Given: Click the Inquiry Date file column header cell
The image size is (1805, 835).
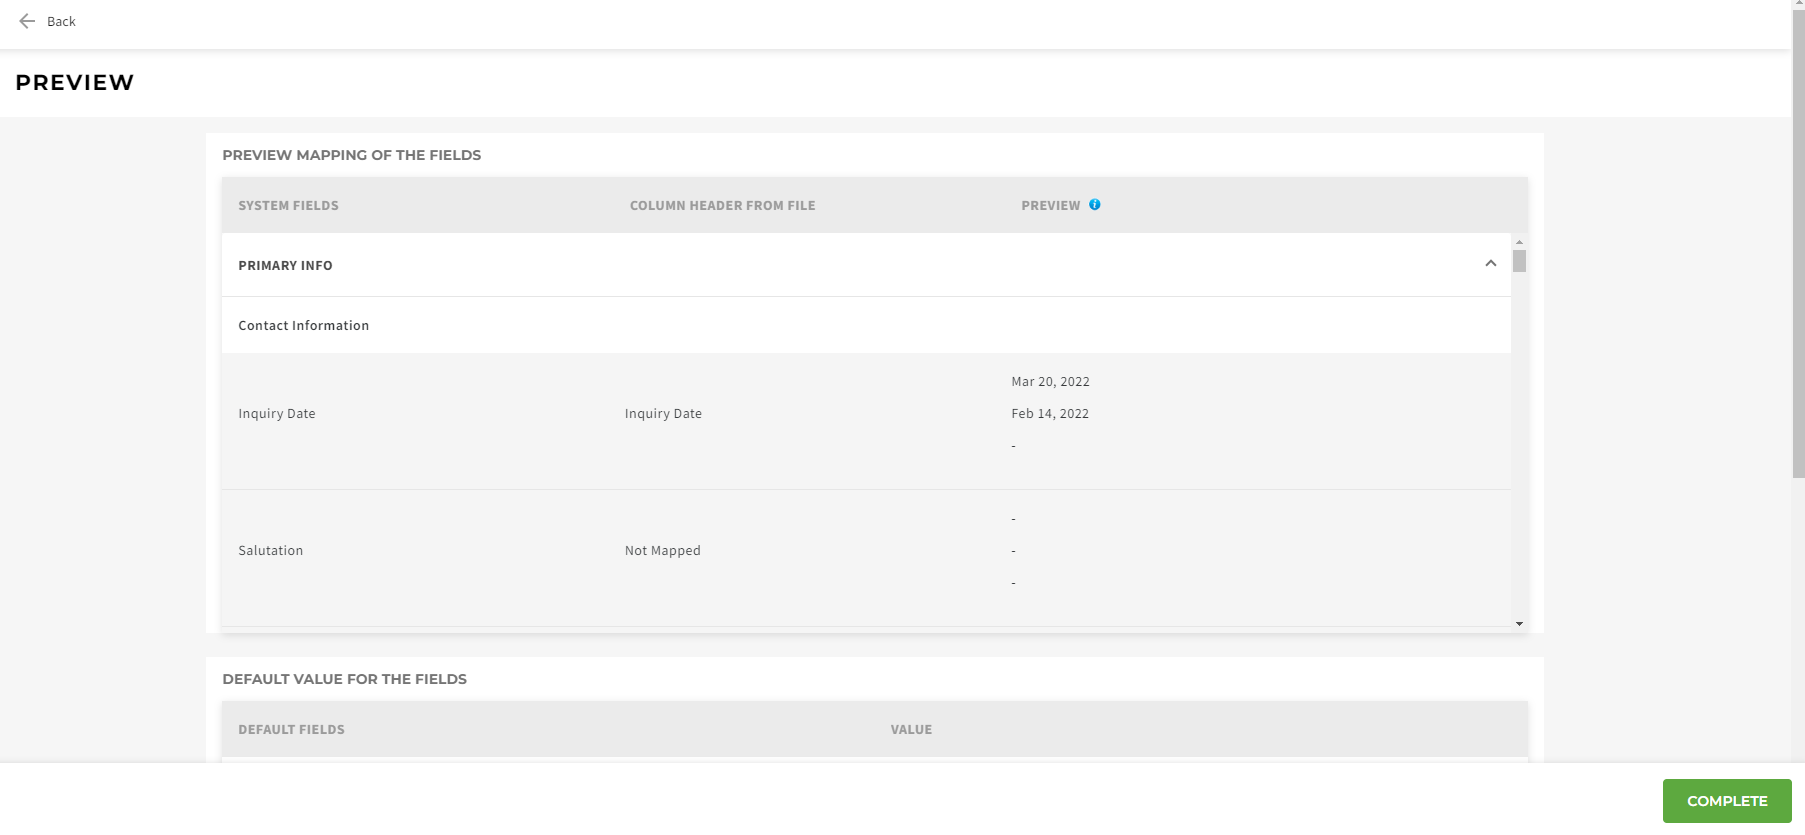Looking at the screenshot, I should point(663,414).
